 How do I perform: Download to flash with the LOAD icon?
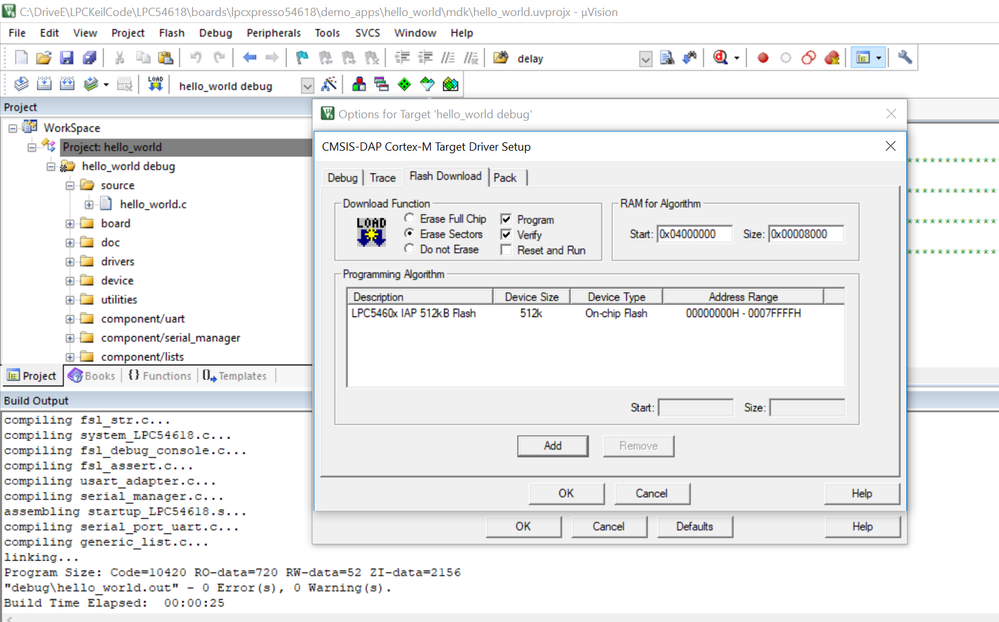[x=155, y=84]
